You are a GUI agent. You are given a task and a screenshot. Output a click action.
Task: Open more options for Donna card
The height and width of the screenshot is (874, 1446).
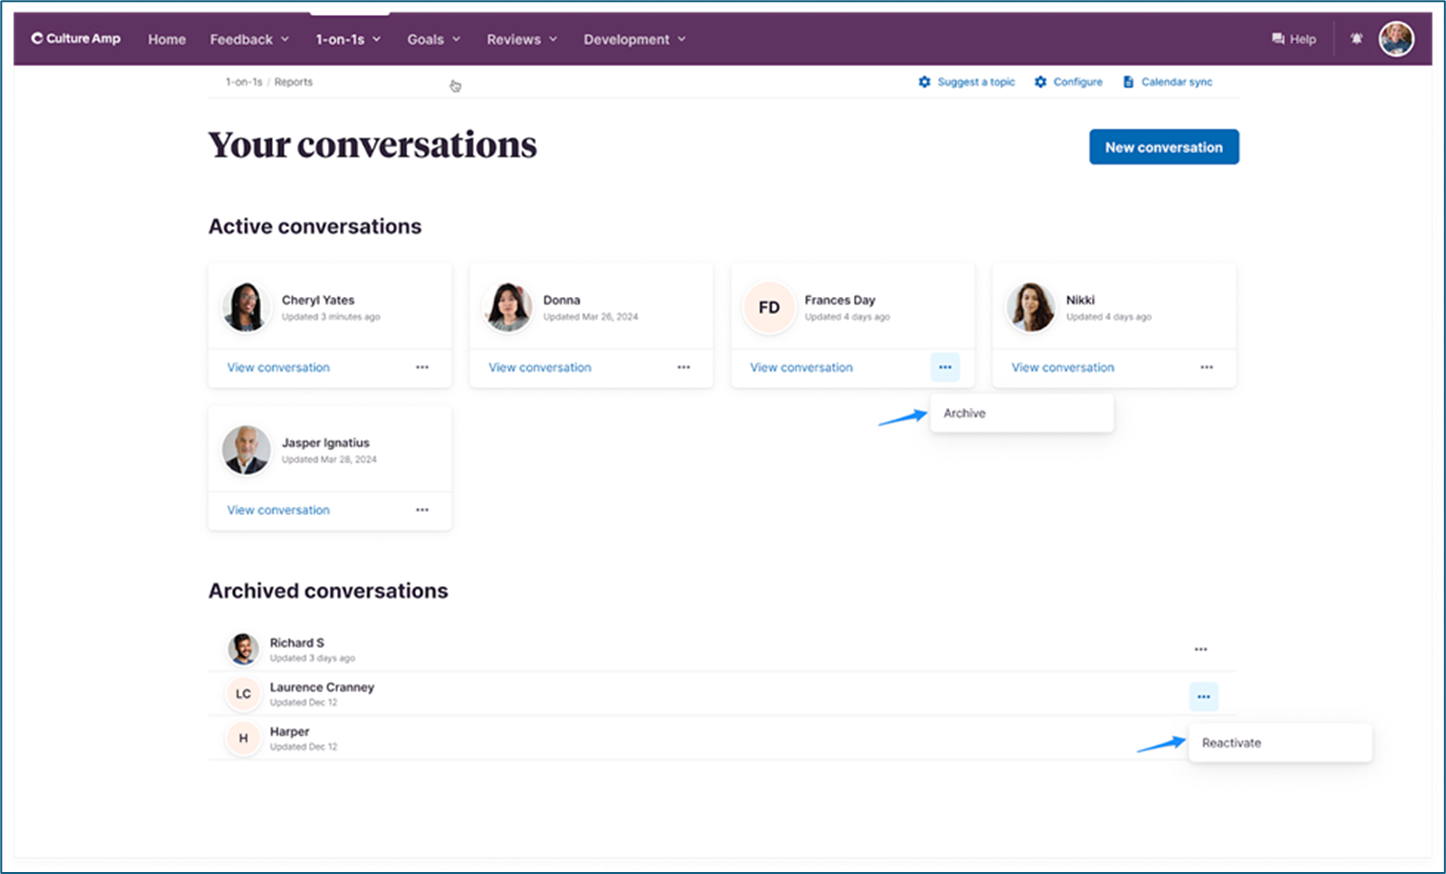[x=683, y=368]
